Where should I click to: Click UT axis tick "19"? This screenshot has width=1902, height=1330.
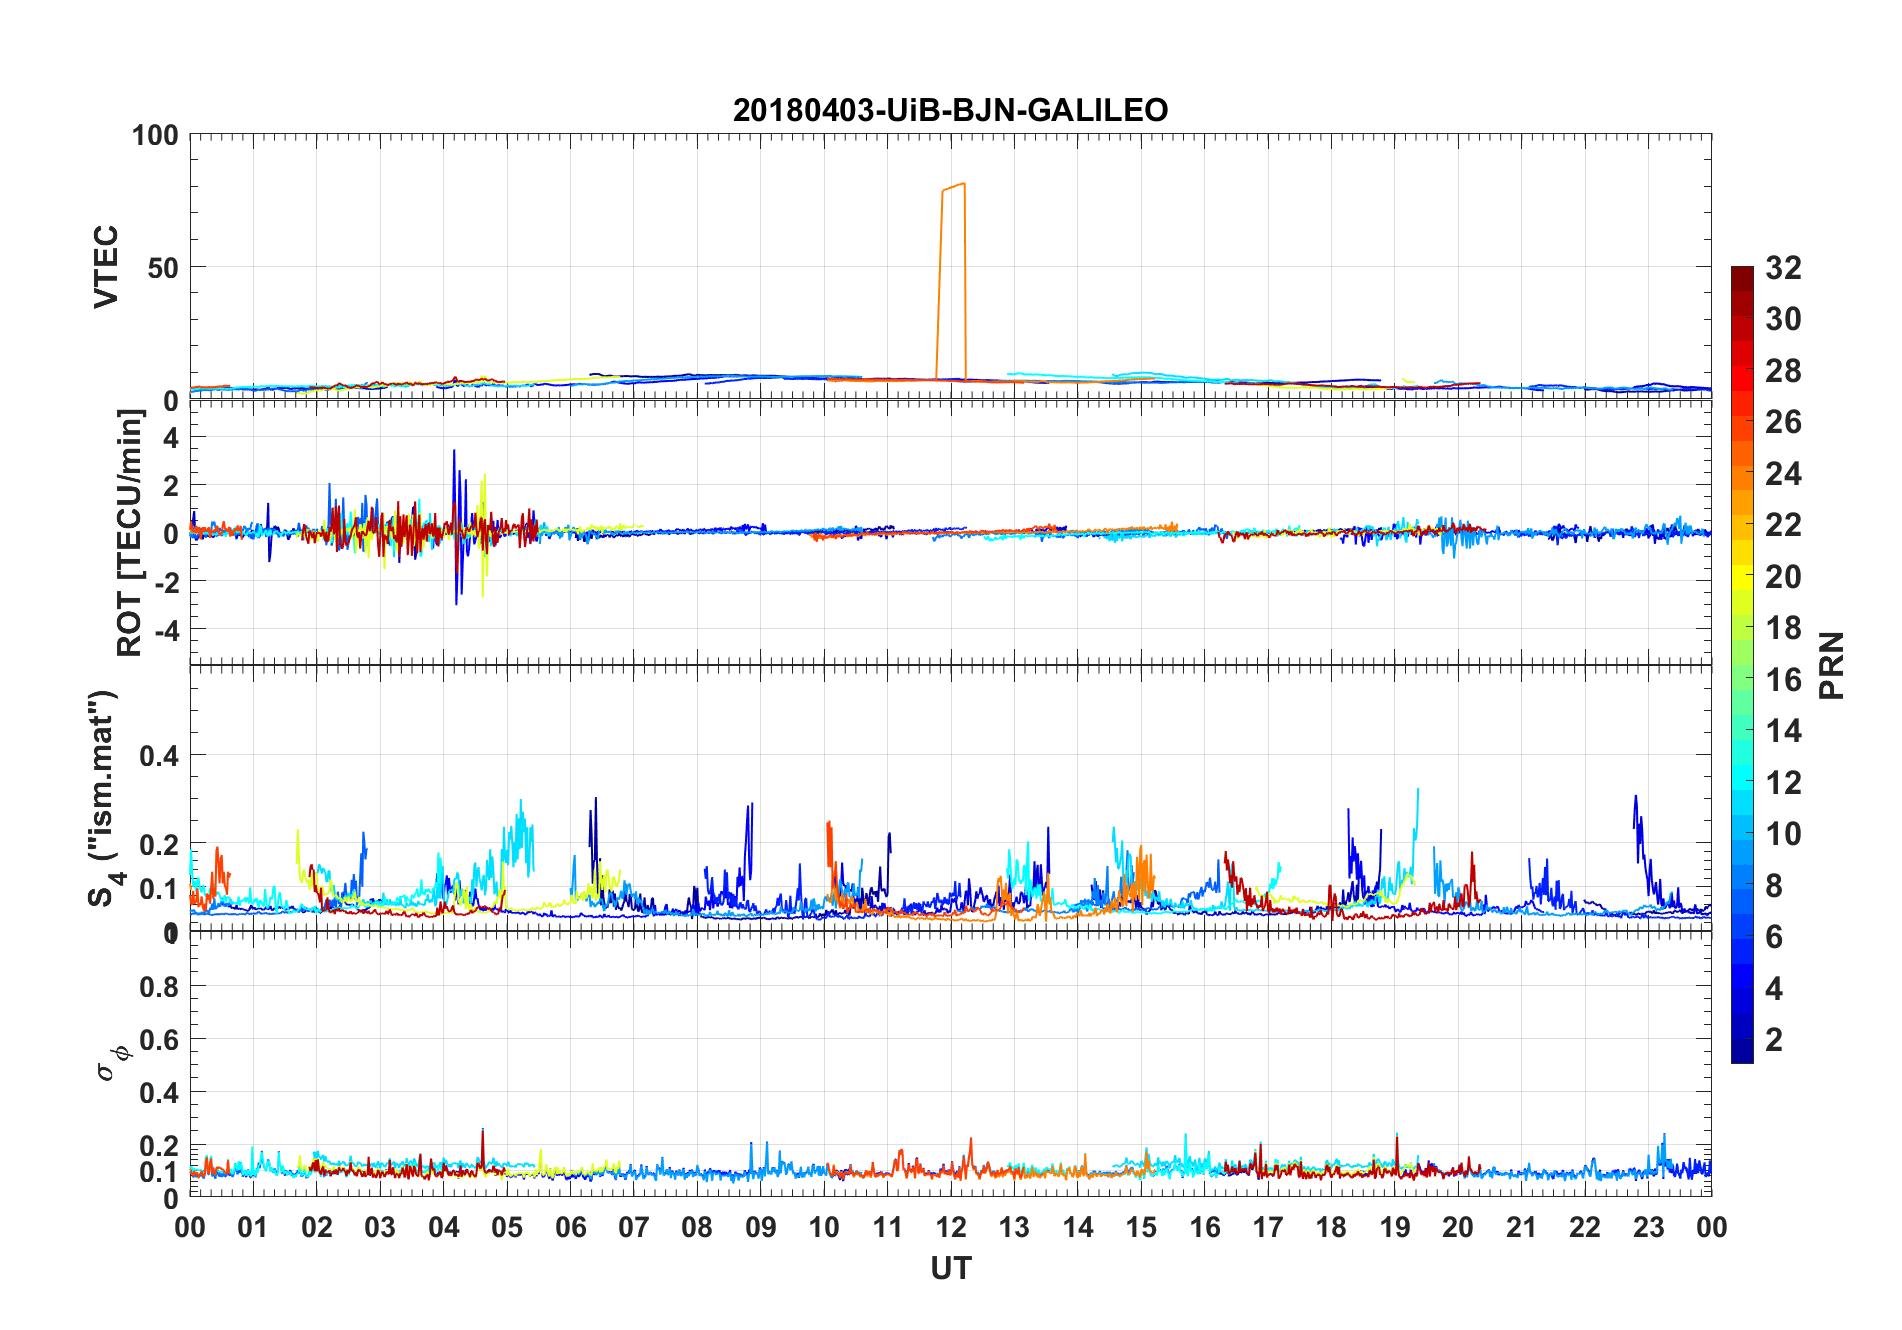(1395, 1228)
